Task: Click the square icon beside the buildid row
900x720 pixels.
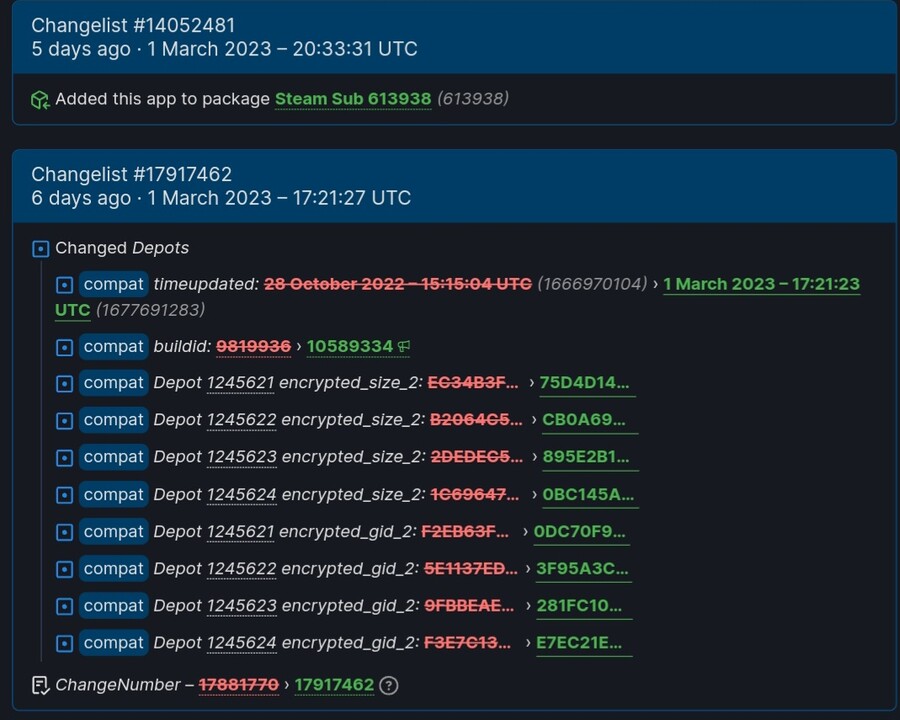Action: tap(64, 347)
